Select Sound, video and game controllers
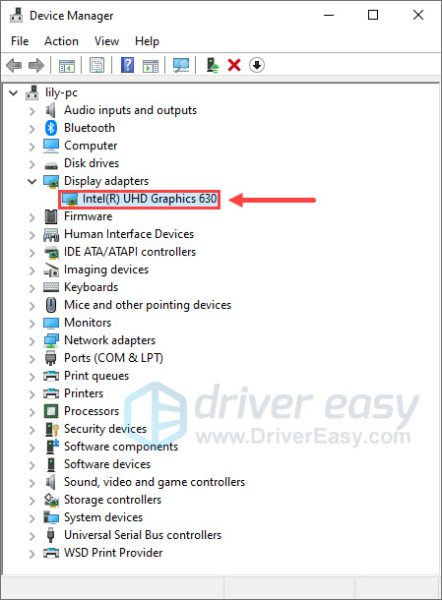Screen dimensions: 442x600 [154, 482]
